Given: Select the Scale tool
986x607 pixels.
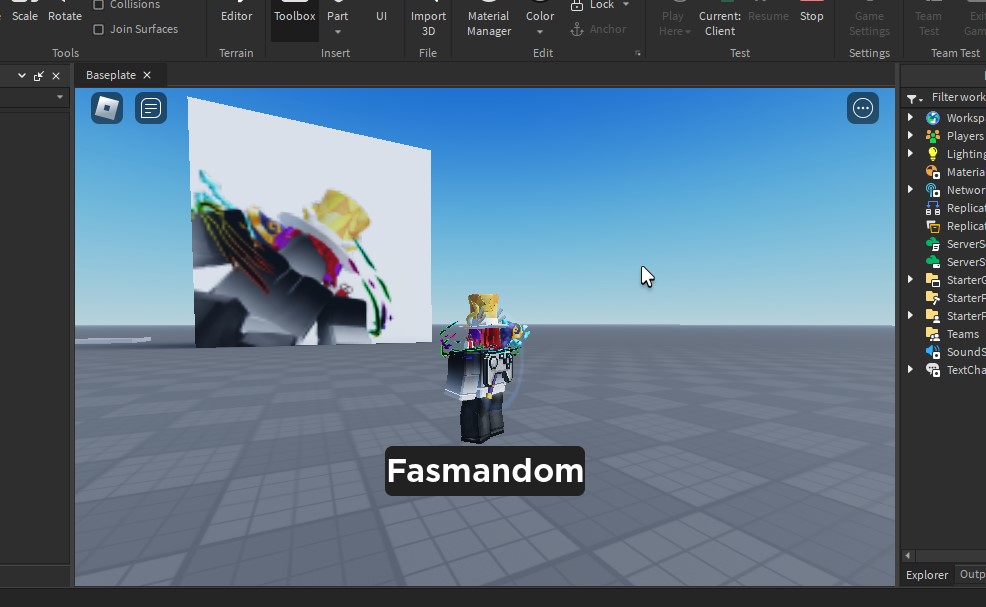Looking at the screenshot, I should (x=24, y=15).
